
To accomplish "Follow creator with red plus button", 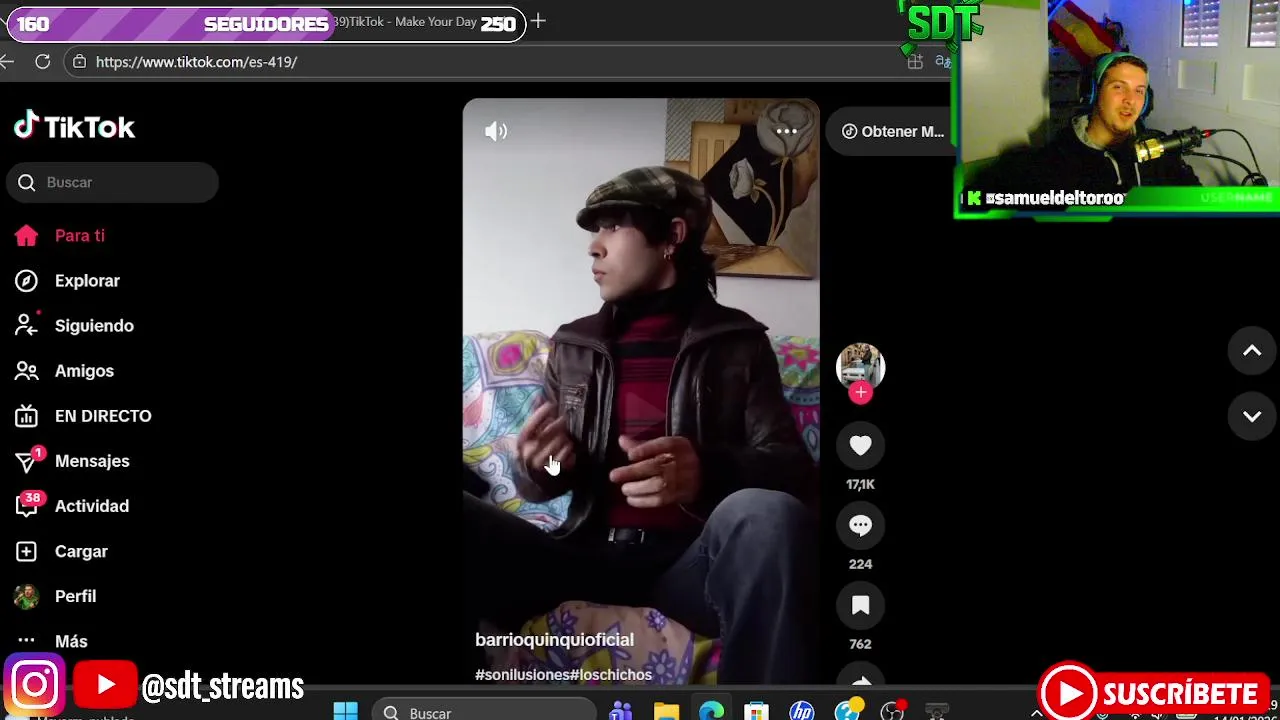I will [x=860, y=393].
